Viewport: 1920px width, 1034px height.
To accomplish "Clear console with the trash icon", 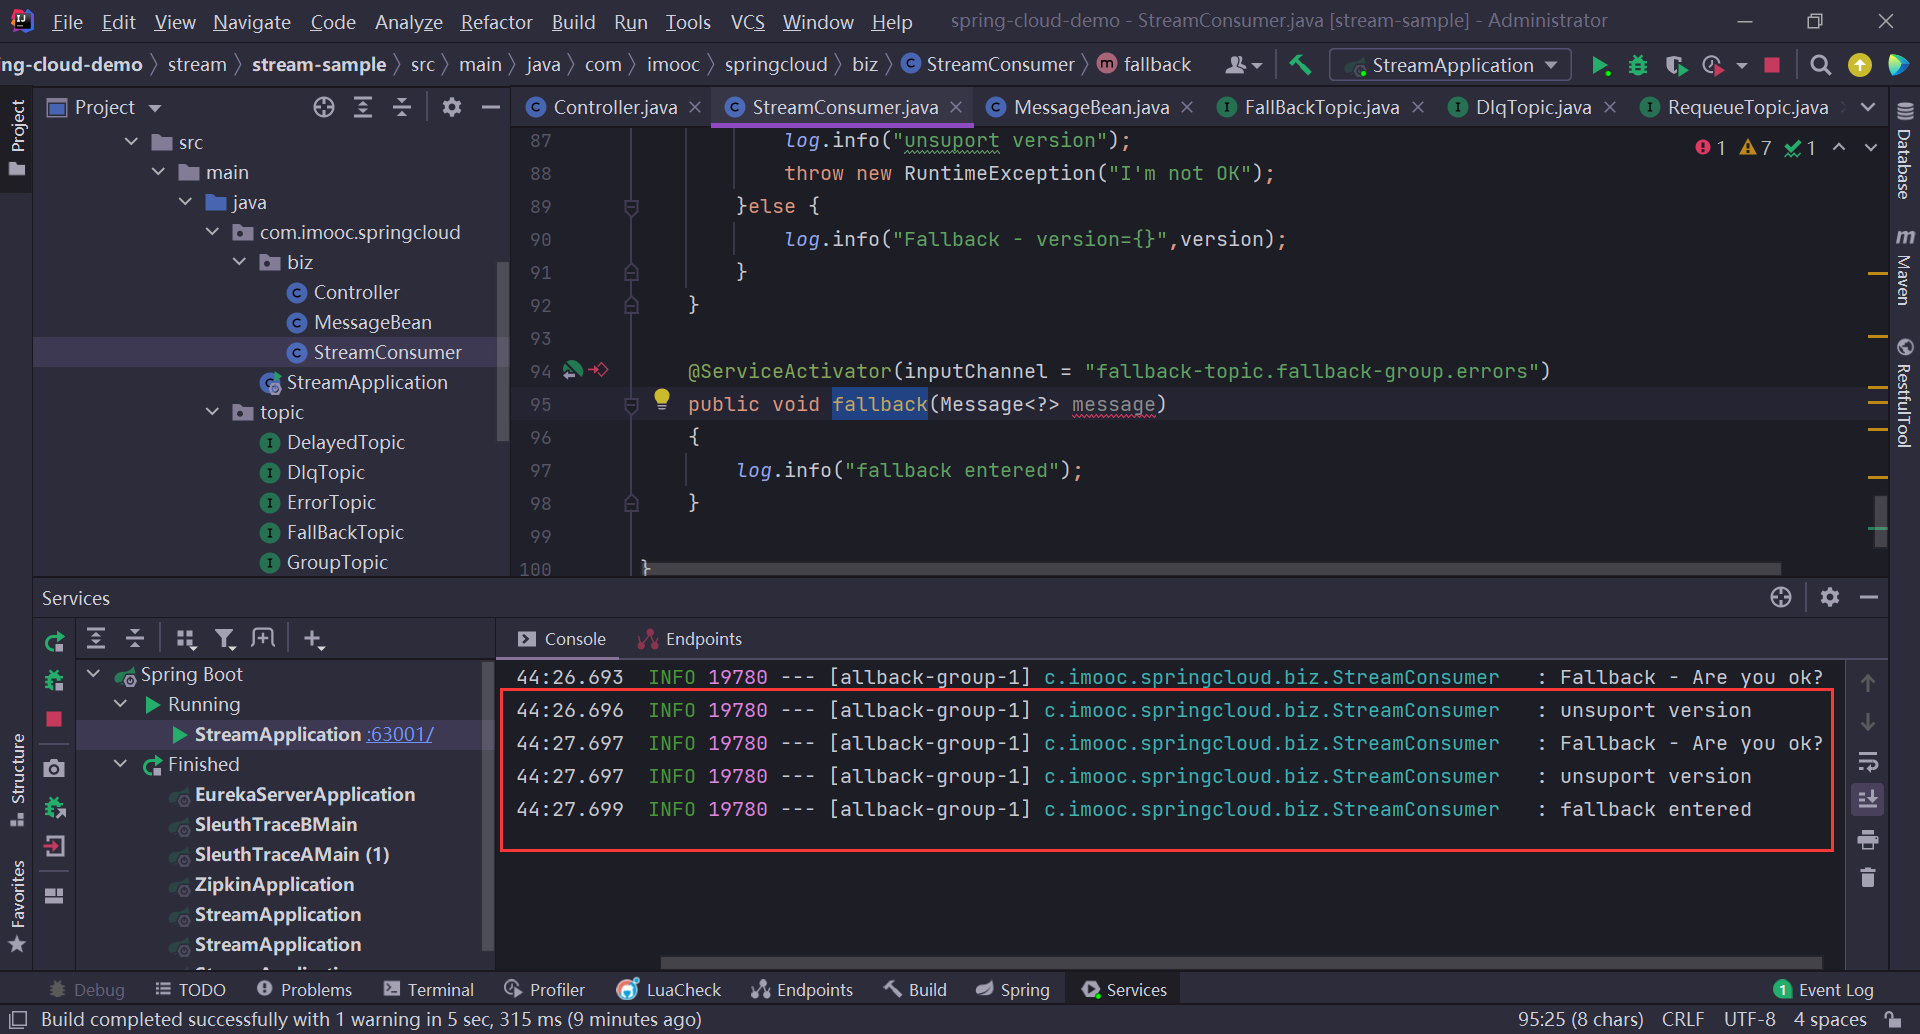I will pyautogui.click(x=1867, y=877).
